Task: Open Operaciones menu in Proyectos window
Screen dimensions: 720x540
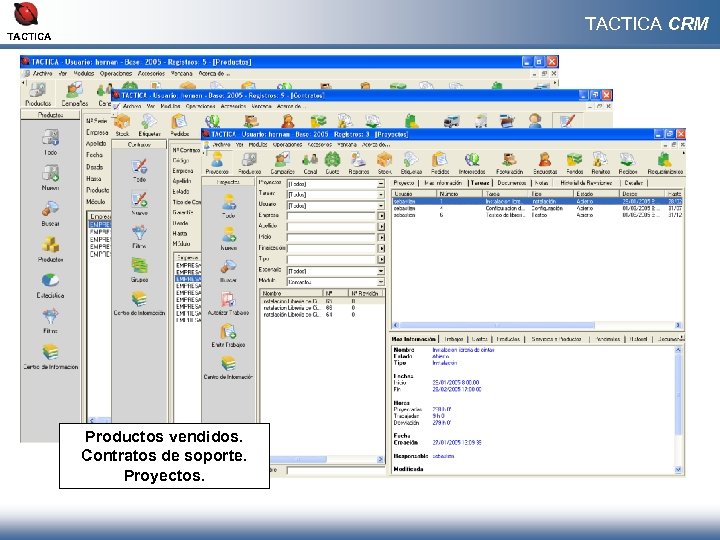Action: tap(287, 145)
